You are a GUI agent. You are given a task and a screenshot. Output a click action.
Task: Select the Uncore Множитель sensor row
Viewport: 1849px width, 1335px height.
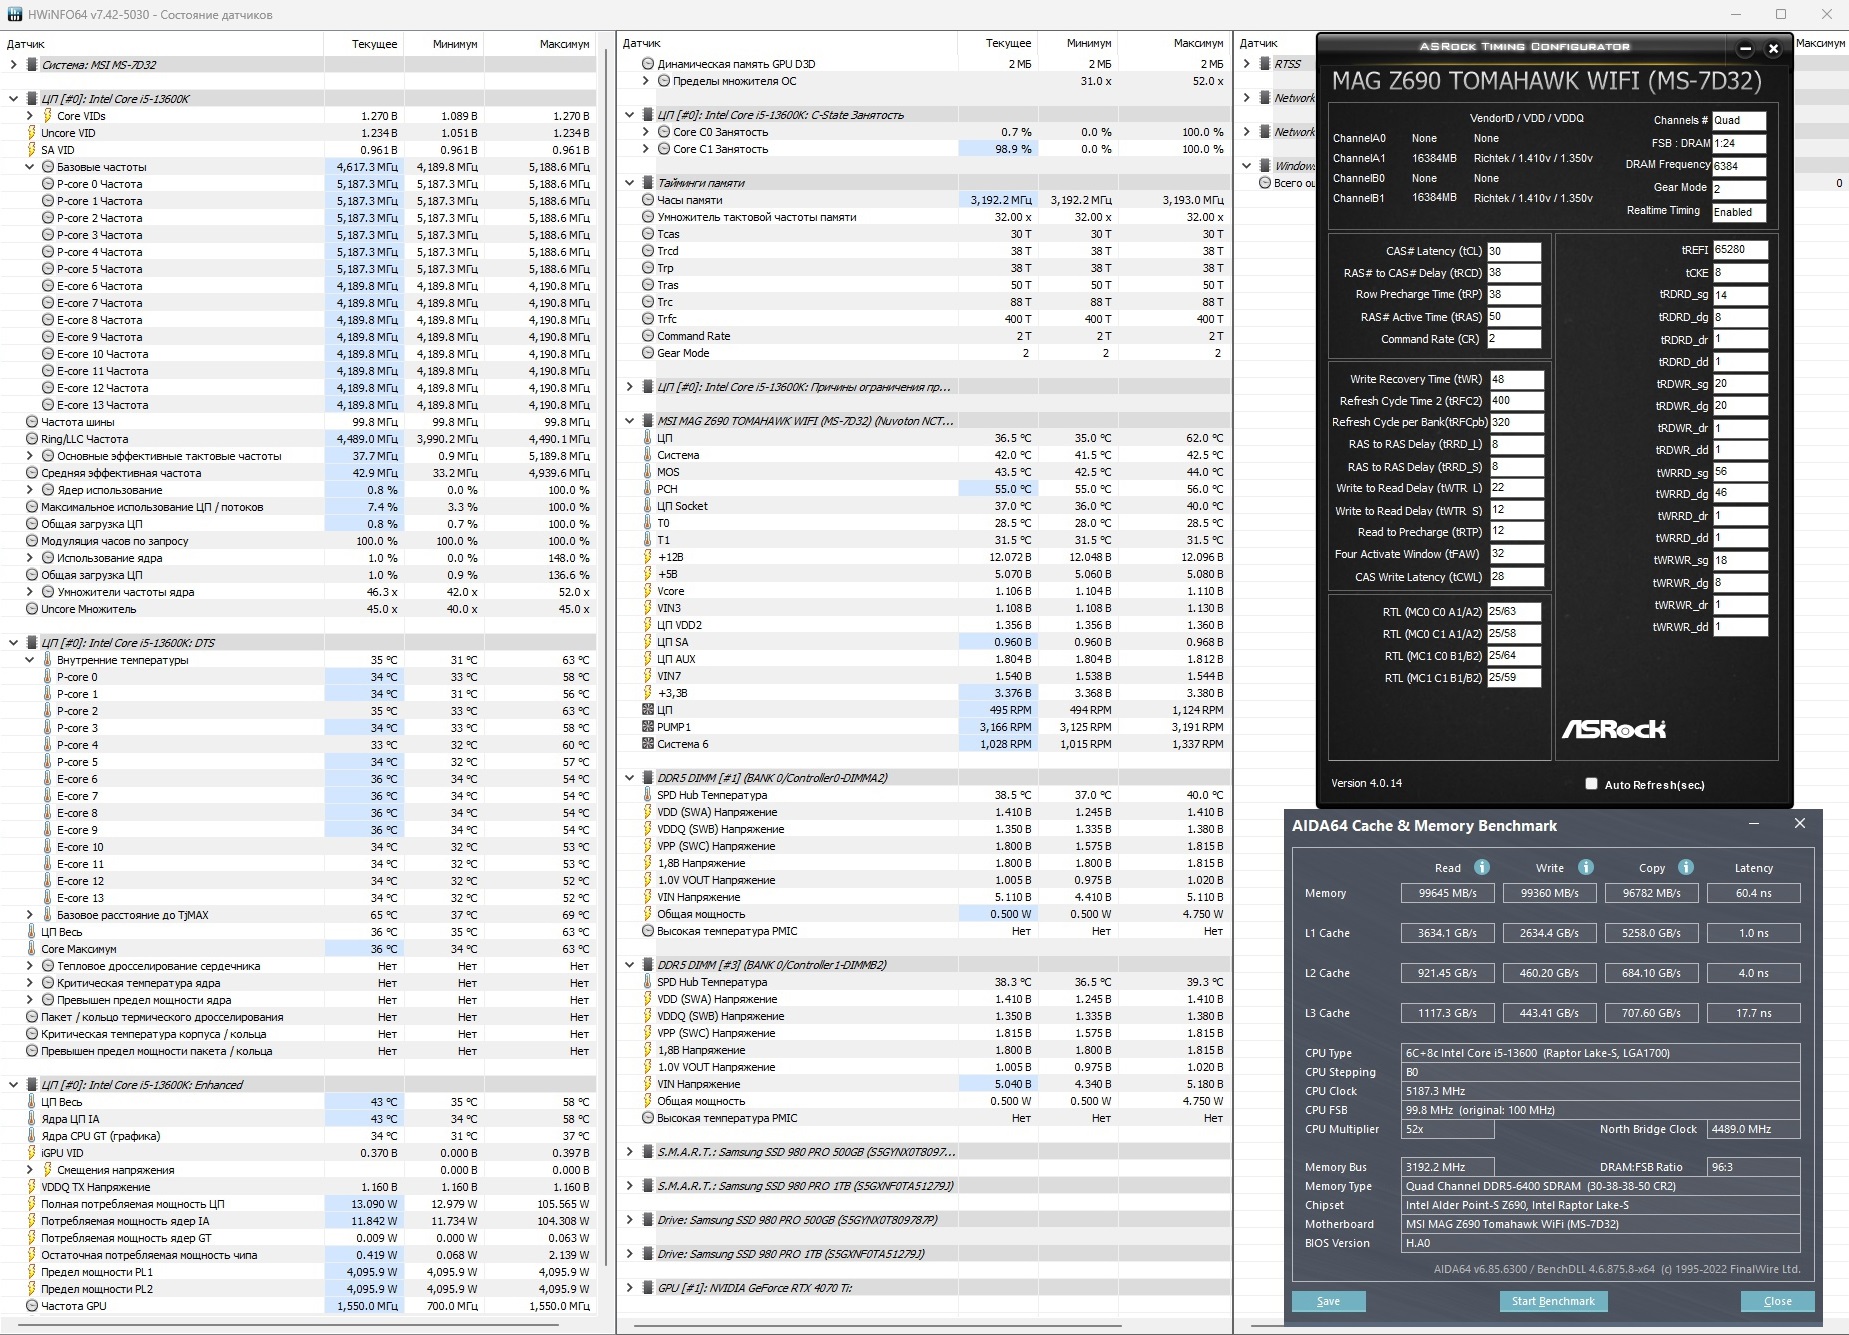click(x=300, y=609)
